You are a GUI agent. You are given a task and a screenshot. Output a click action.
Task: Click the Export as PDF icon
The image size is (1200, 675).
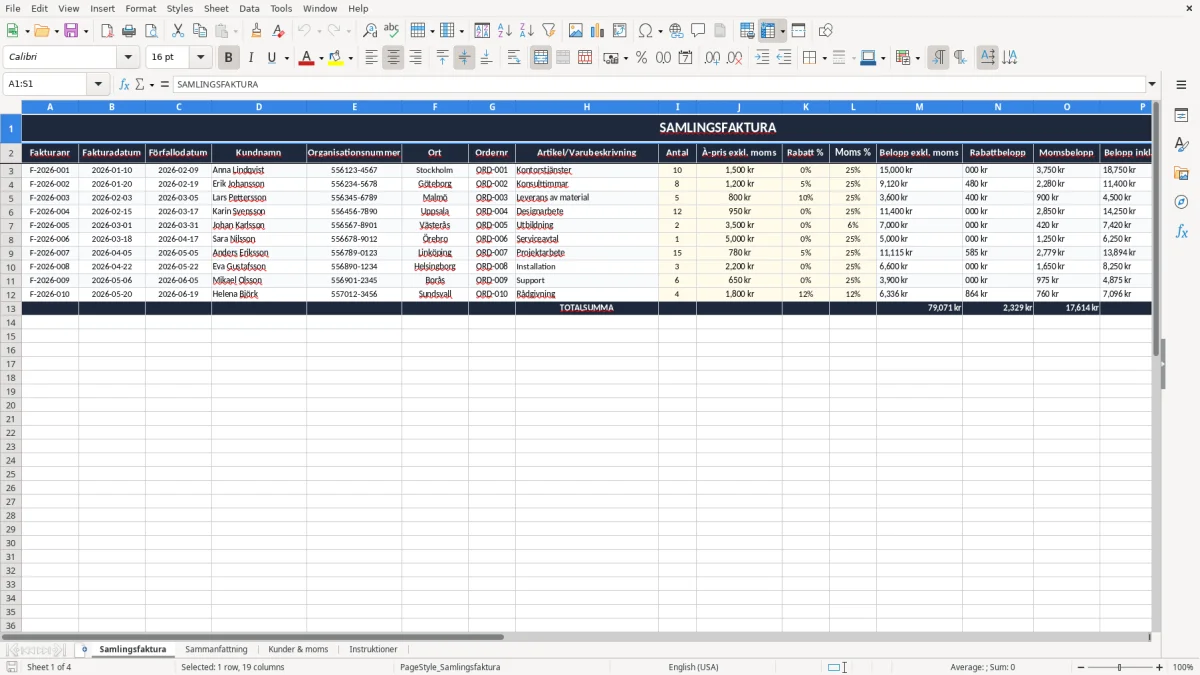(107, 31)
